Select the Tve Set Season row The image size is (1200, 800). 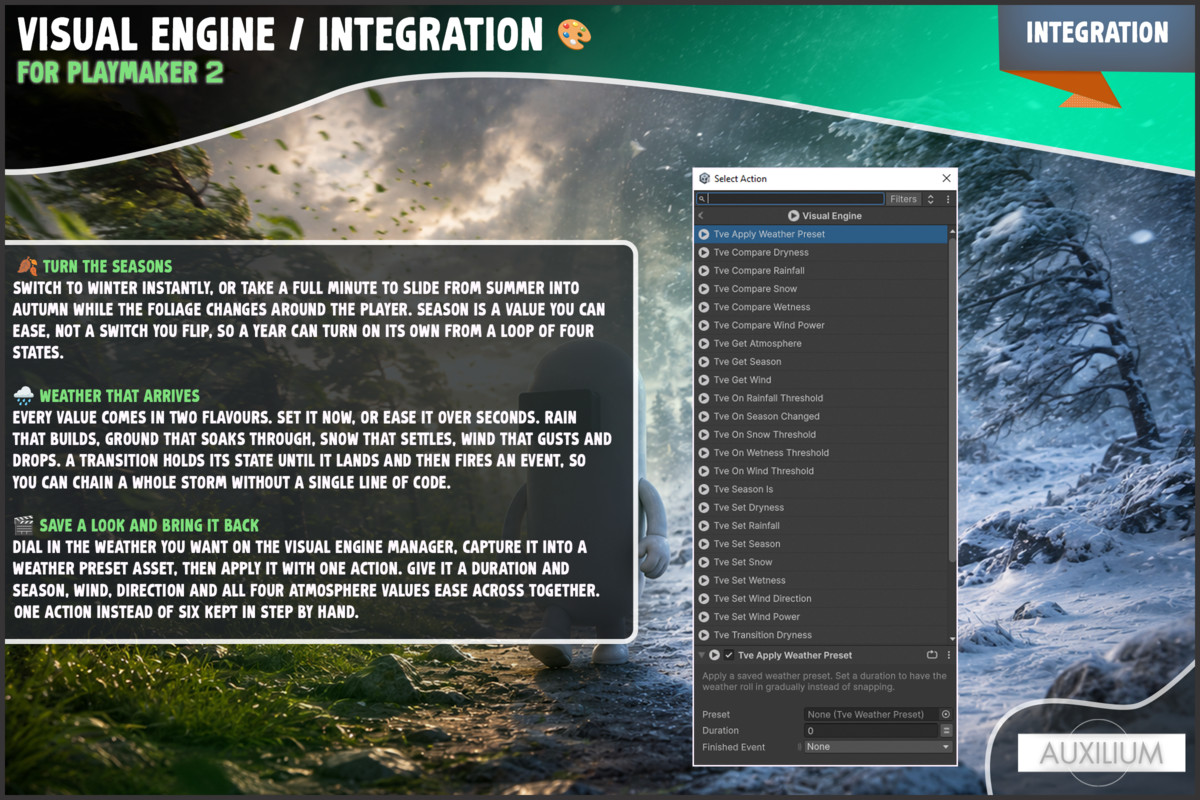pyautogui.click(x=820, y=544)
